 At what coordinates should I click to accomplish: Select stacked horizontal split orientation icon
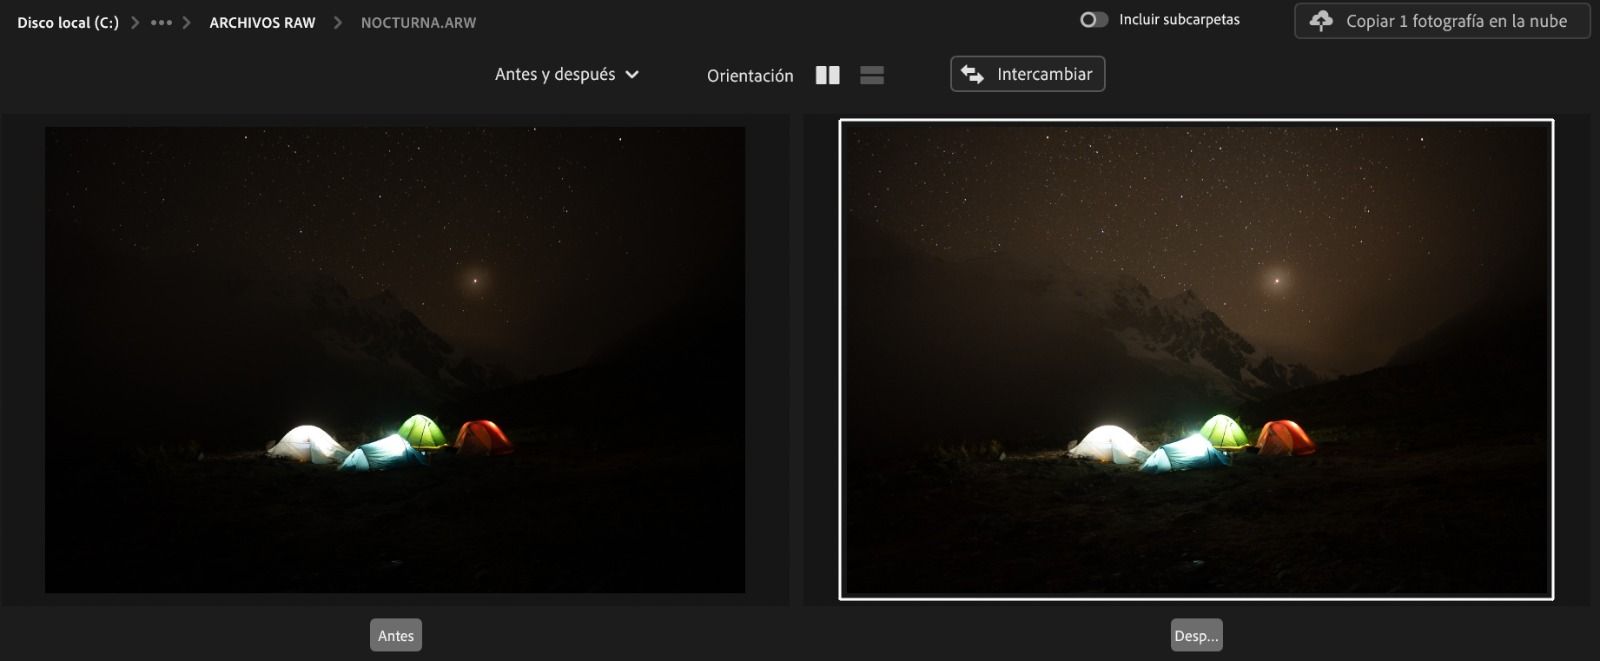pyautogui.click(x=871, y=75)
